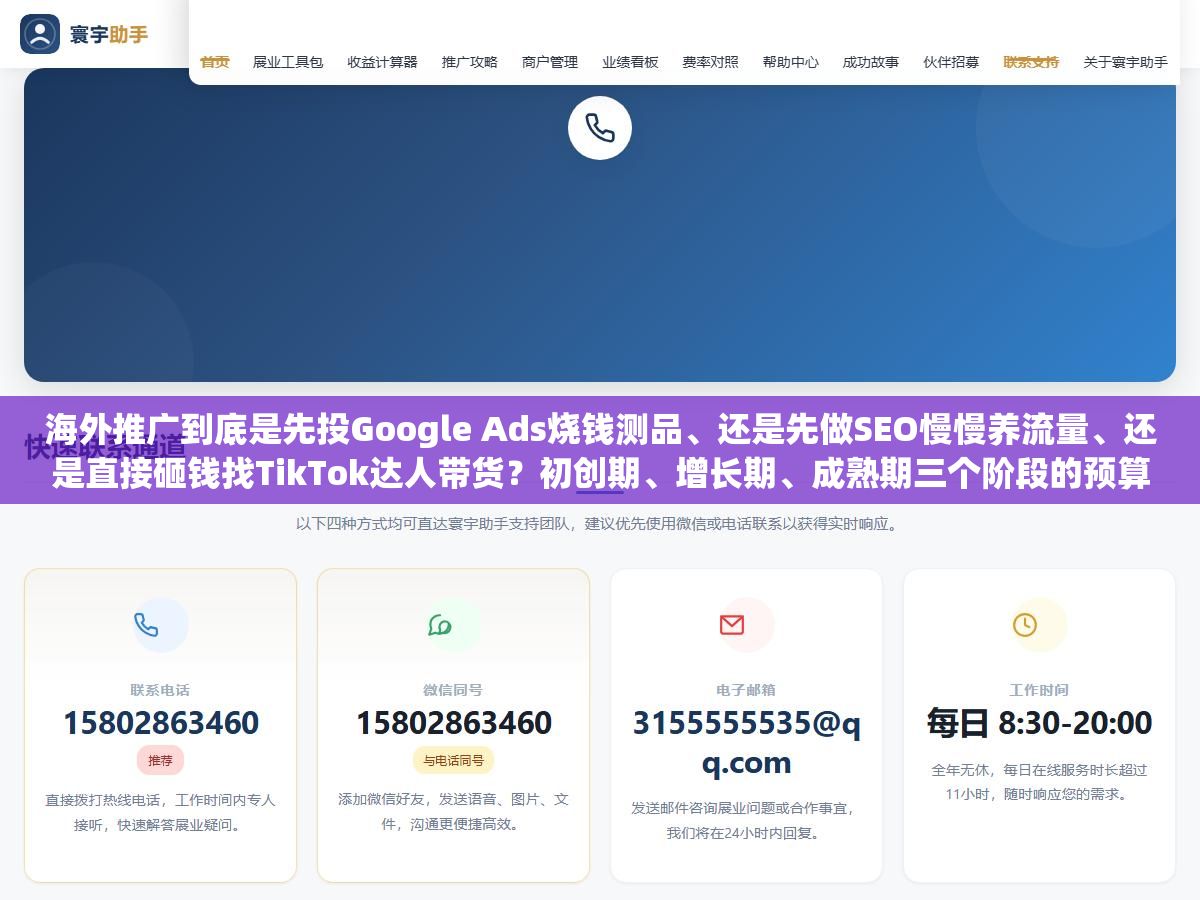
Task: Click the 寰宇助手 brand name text
Action: click(x=108, y=34)
